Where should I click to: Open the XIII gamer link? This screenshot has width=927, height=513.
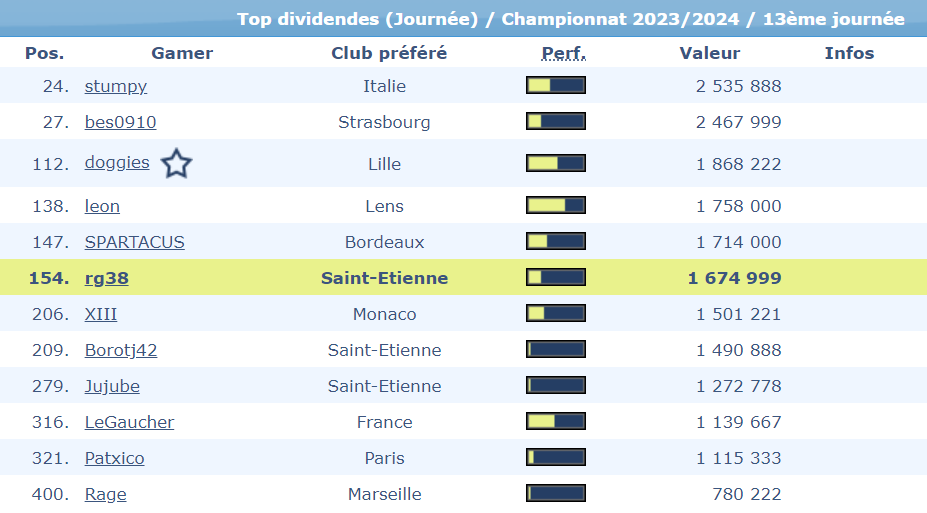(101, 314)
